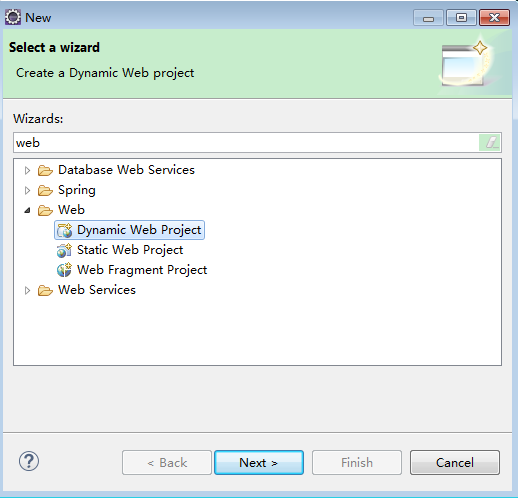This screenshot has width=518, height=498.
Task: Click the Cancel button
Action: click(455, 463)
